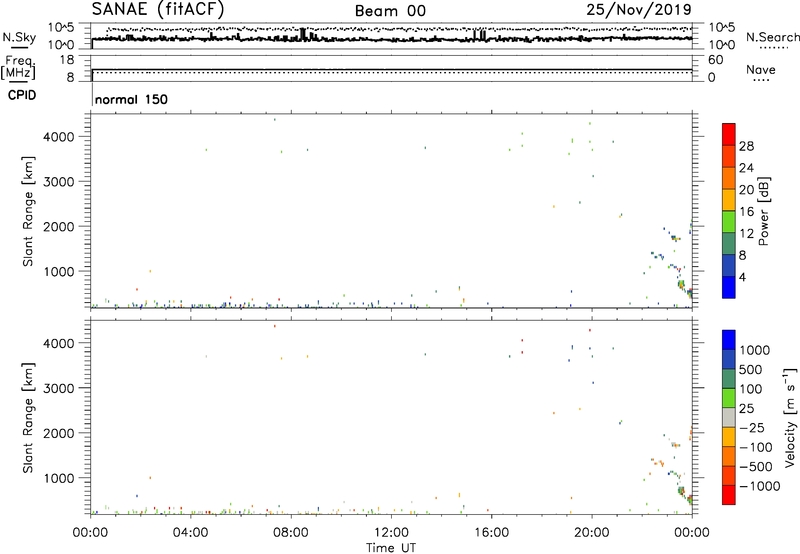Click the CPID row label
The height and width of the screenshot is (554, 800).
tap(22, 95)
